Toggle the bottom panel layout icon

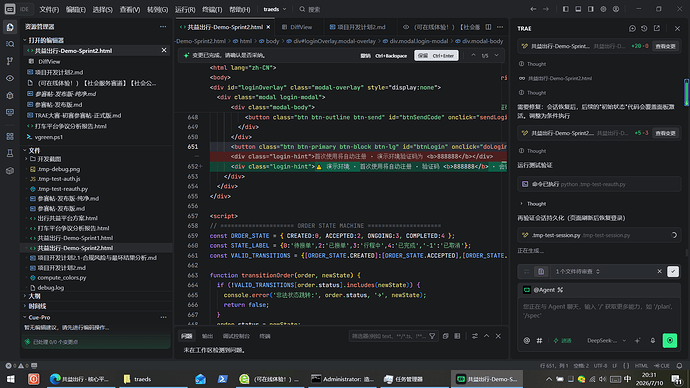pos(578,9)
